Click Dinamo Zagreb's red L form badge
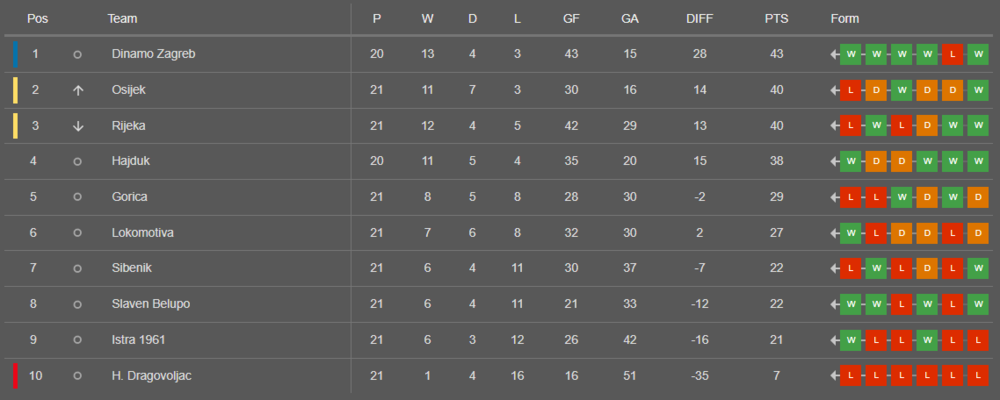The height and width of the screenshot is (400, 1000). pos(953,54)
